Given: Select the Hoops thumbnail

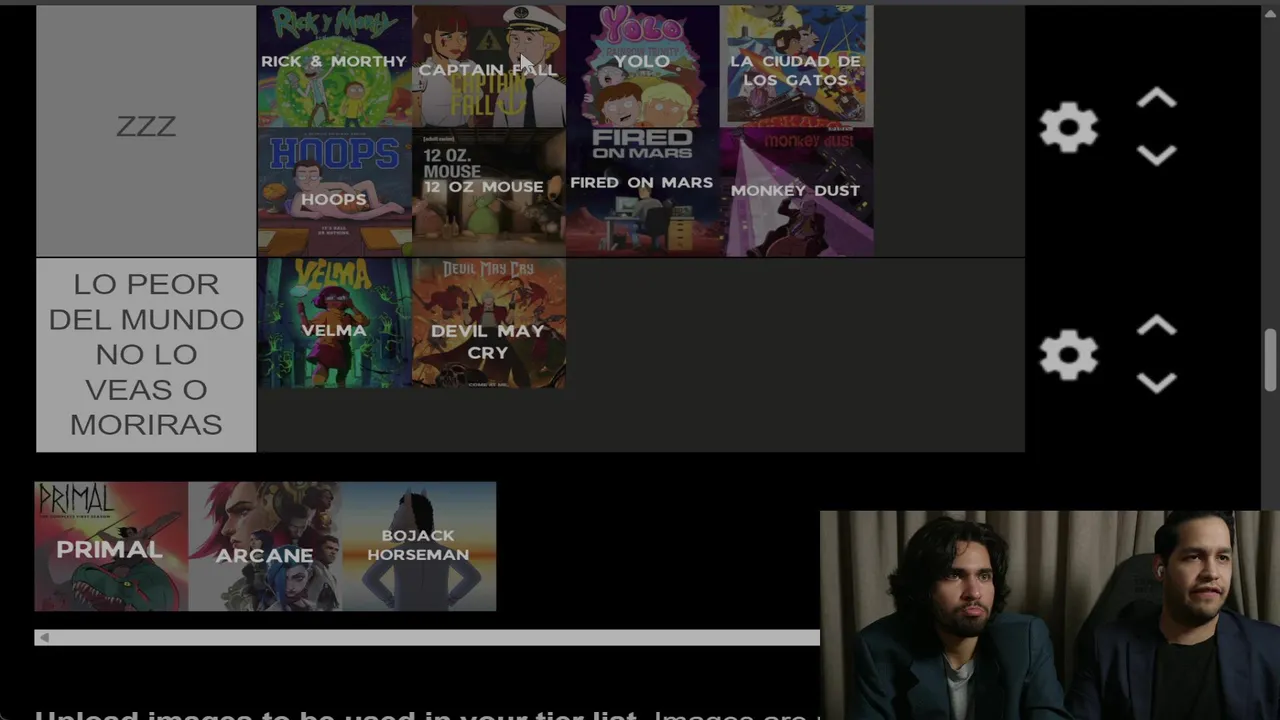Looking at the screenshot, I should (334, 192).
